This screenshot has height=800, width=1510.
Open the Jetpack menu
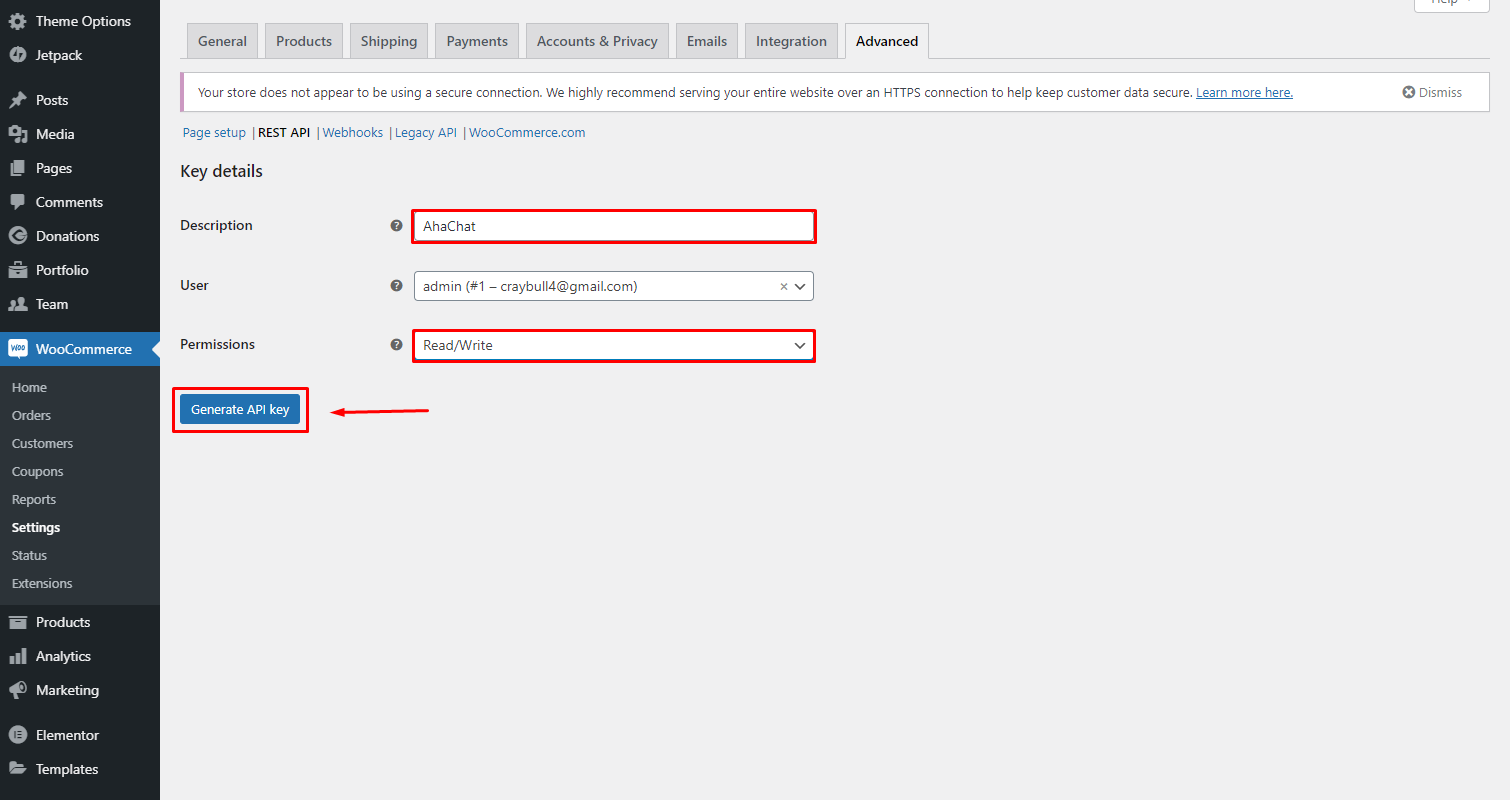[x=80, y=55]
